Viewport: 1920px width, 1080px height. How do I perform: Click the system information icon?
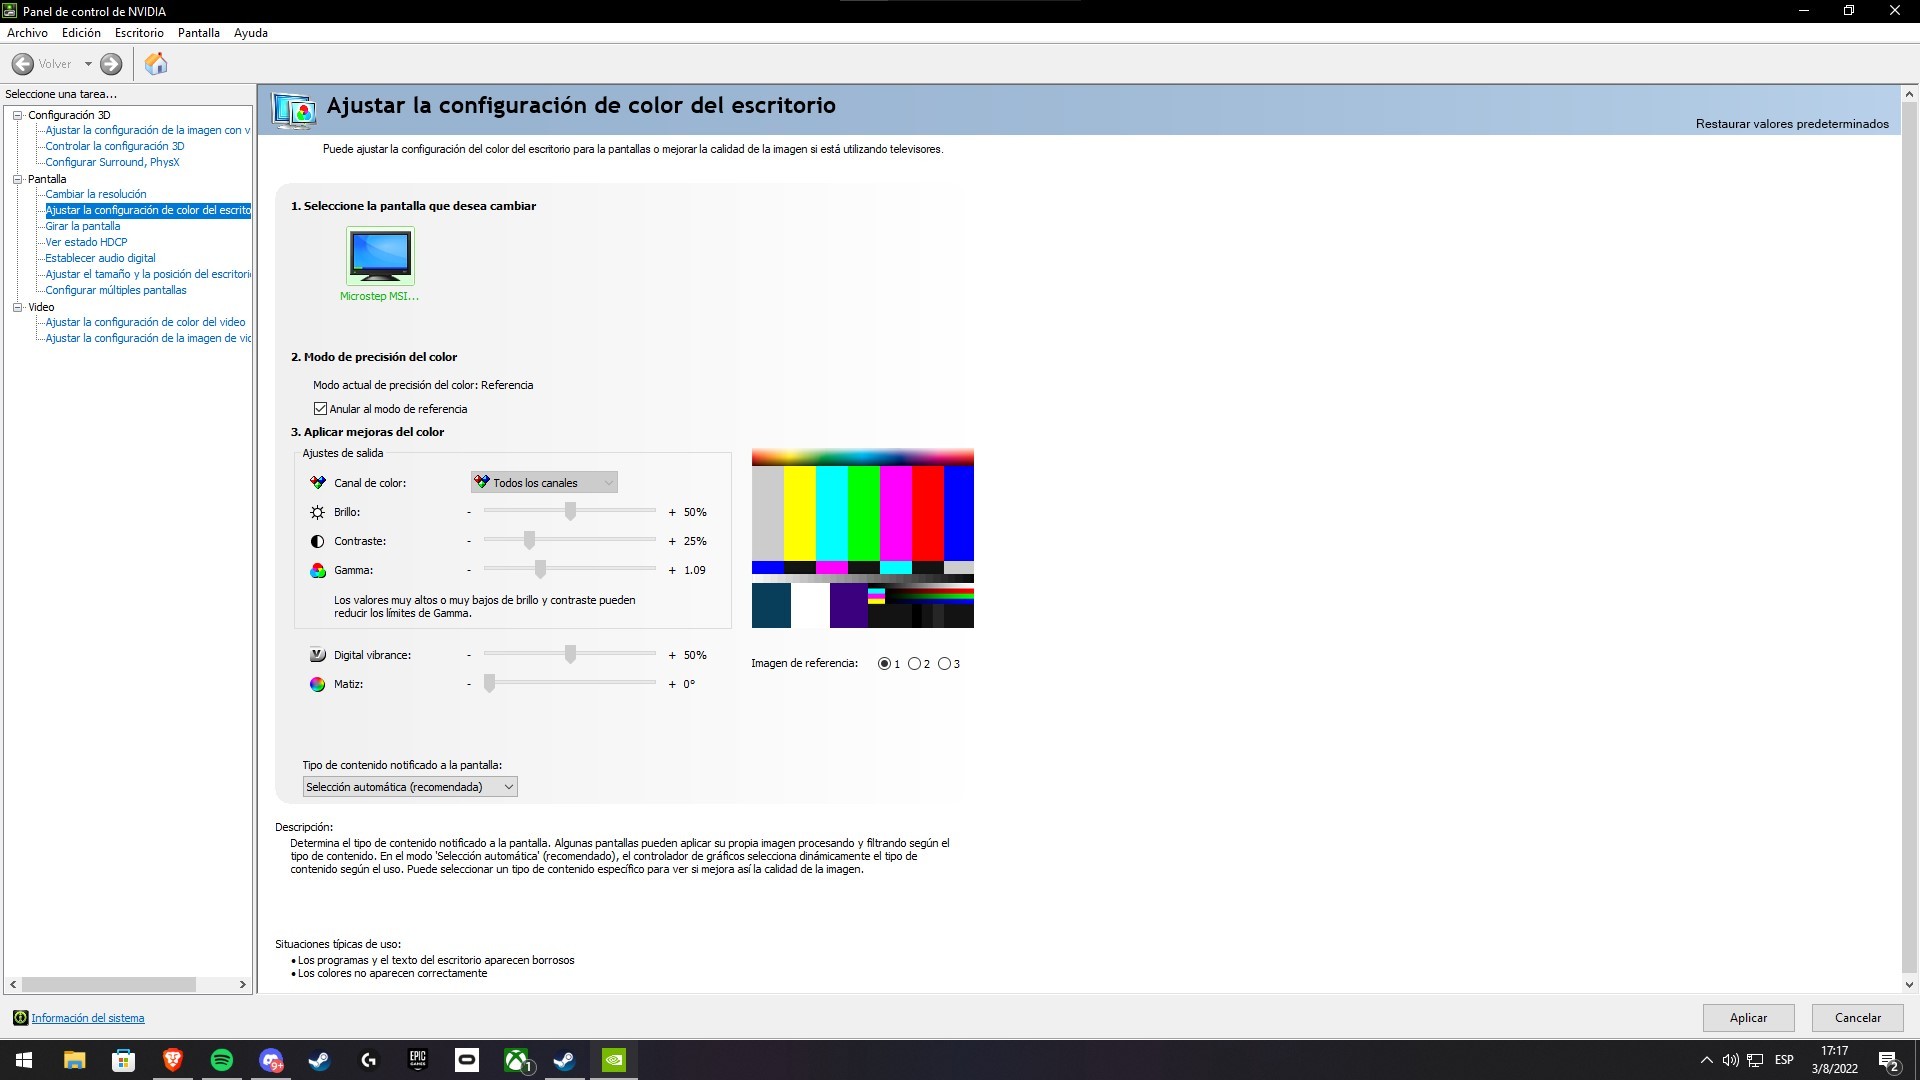(x=20, y=1018)
